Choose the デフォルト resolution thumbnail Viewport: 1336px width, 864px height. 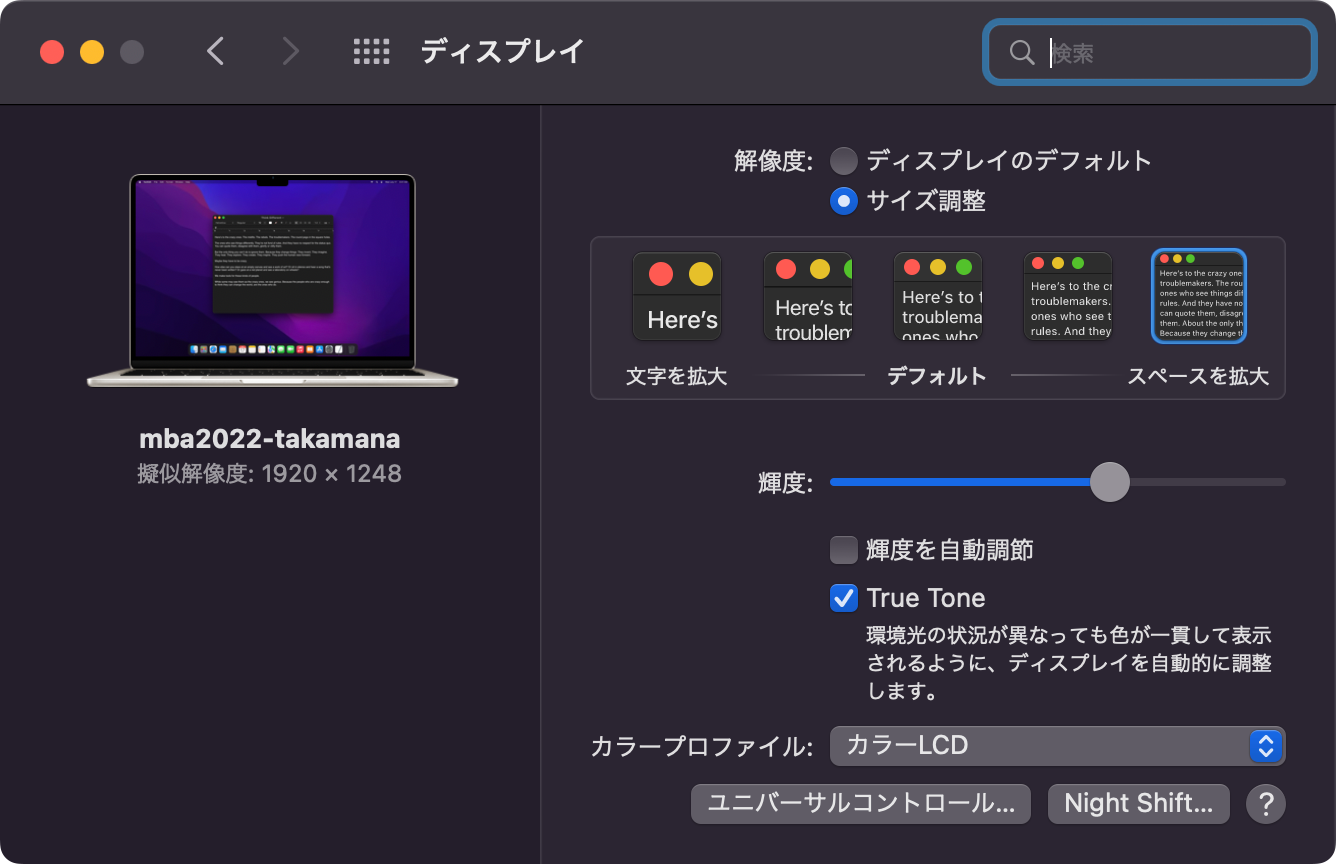pyautogui.click(x=937, y=295)
